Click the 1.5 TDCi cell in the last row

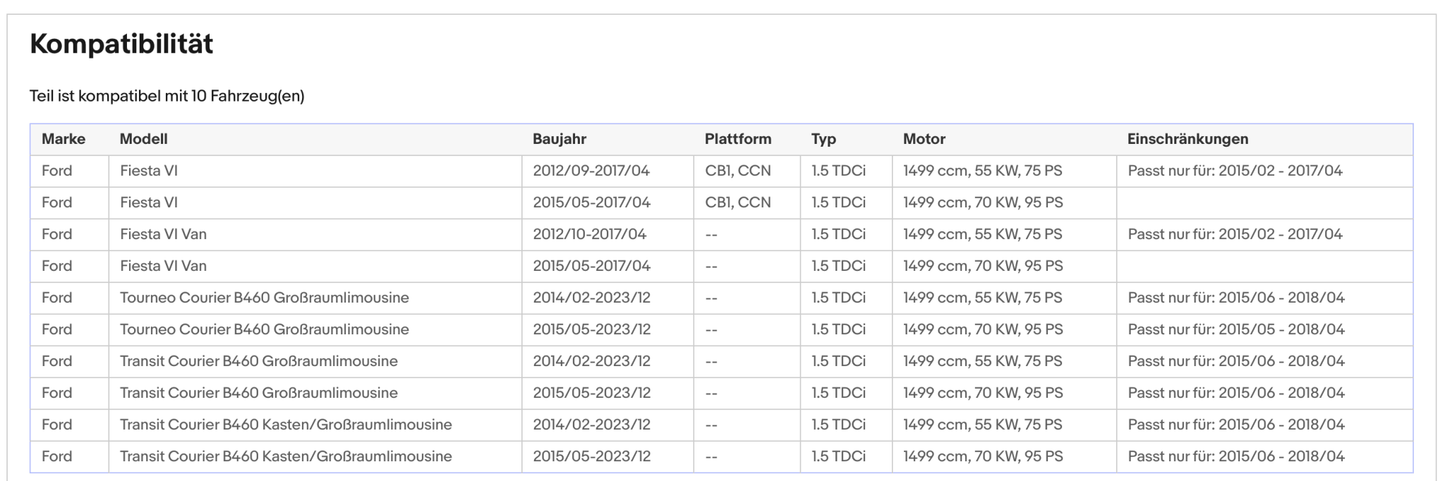[838, 456]
